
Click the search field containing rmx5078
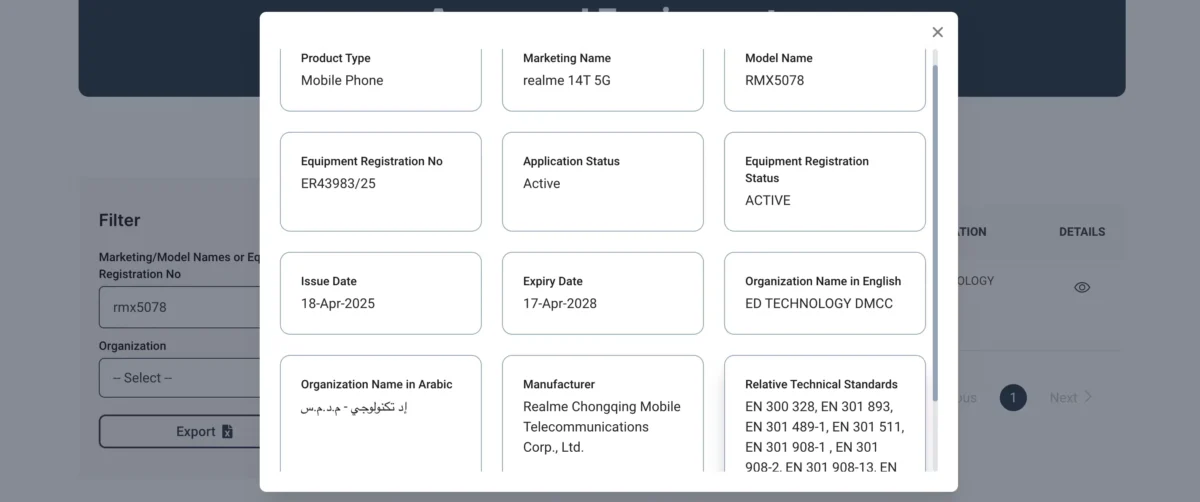point(179,307)
